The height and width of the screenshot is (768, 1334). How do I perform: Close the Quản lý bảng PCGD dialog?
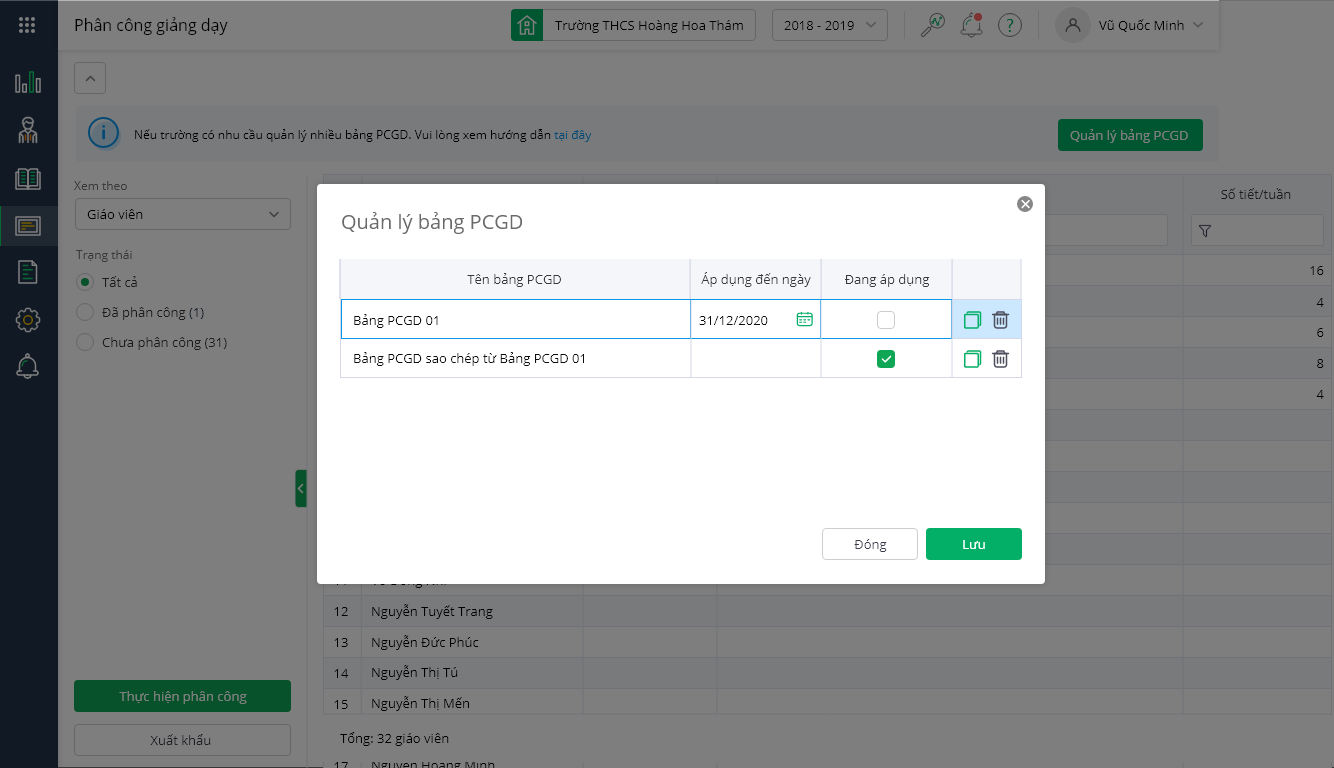(1024, 204)
